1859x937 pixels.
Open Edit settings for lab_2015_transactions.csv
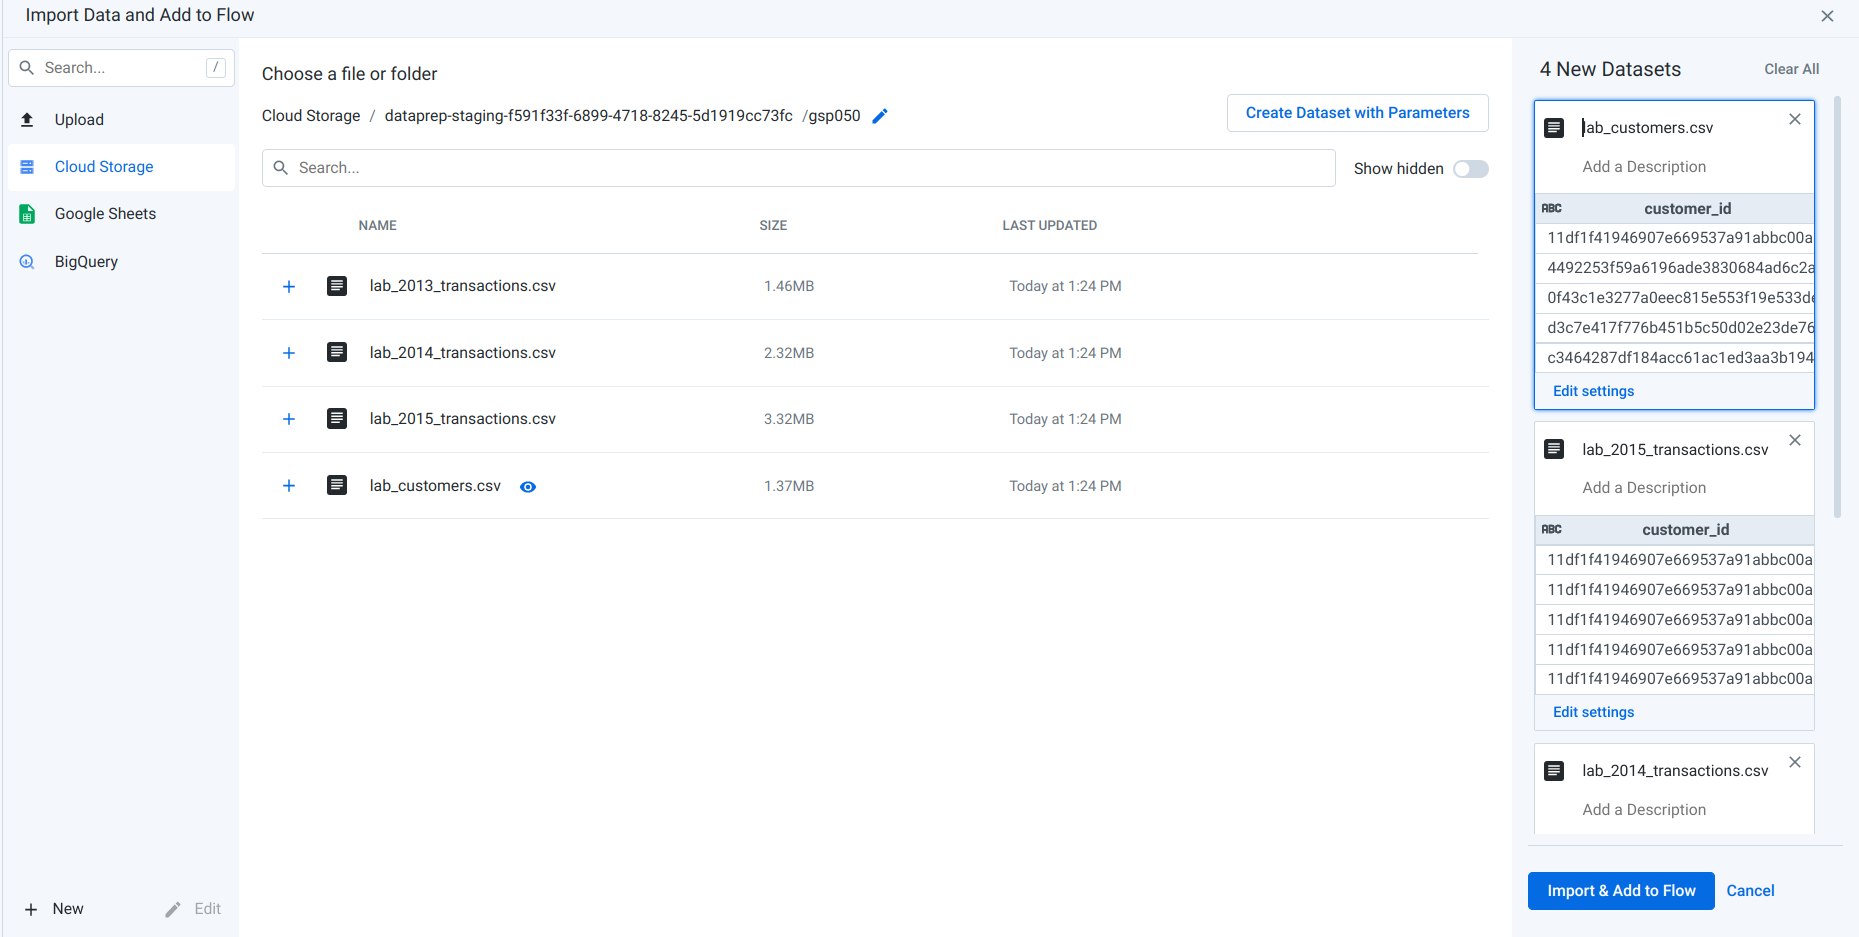pos(1593,711)
